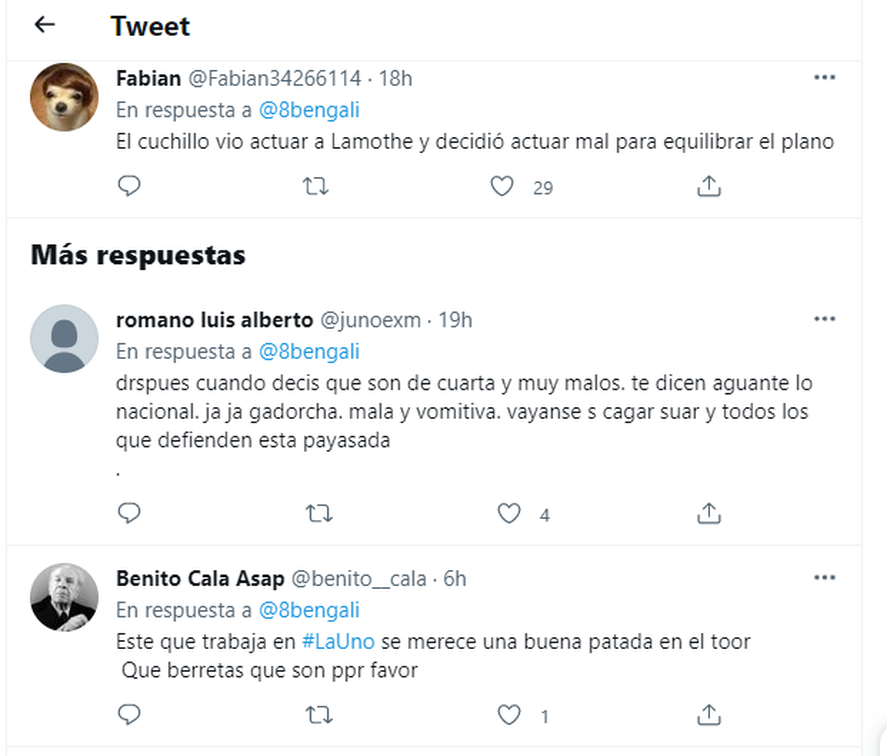Go back using the arrow icon
This screenshot has width=887, height=756.
pos(44,25)
